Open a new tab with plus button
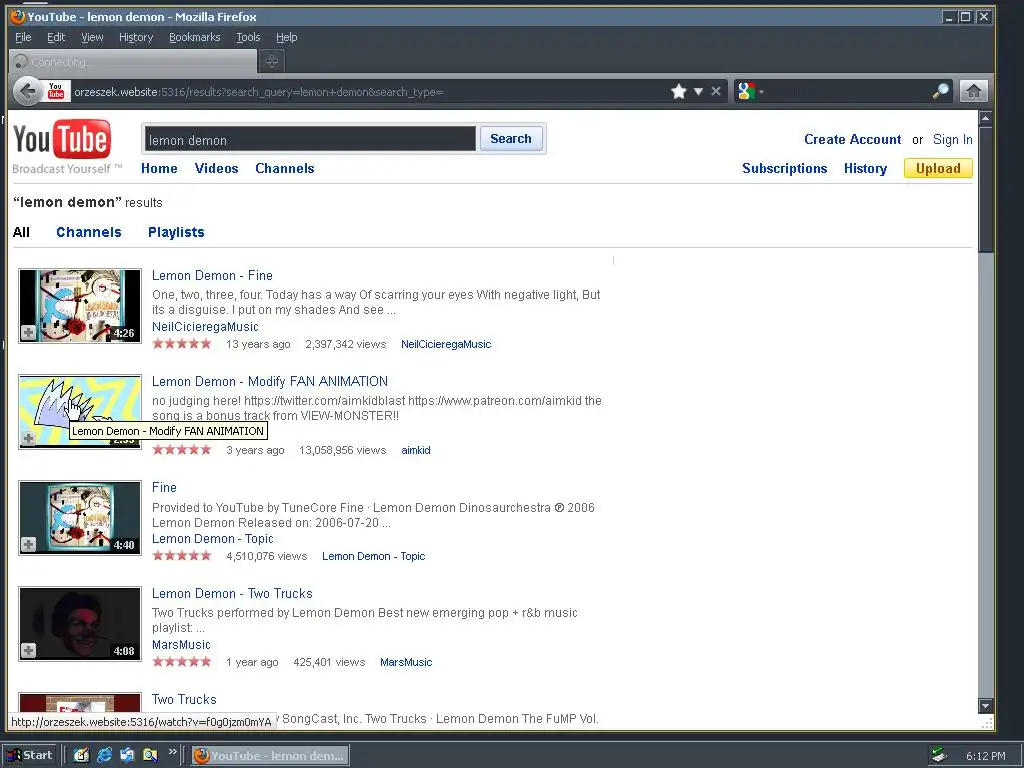Viewport: 1024px width, 768px height. (x=272, y=61)
